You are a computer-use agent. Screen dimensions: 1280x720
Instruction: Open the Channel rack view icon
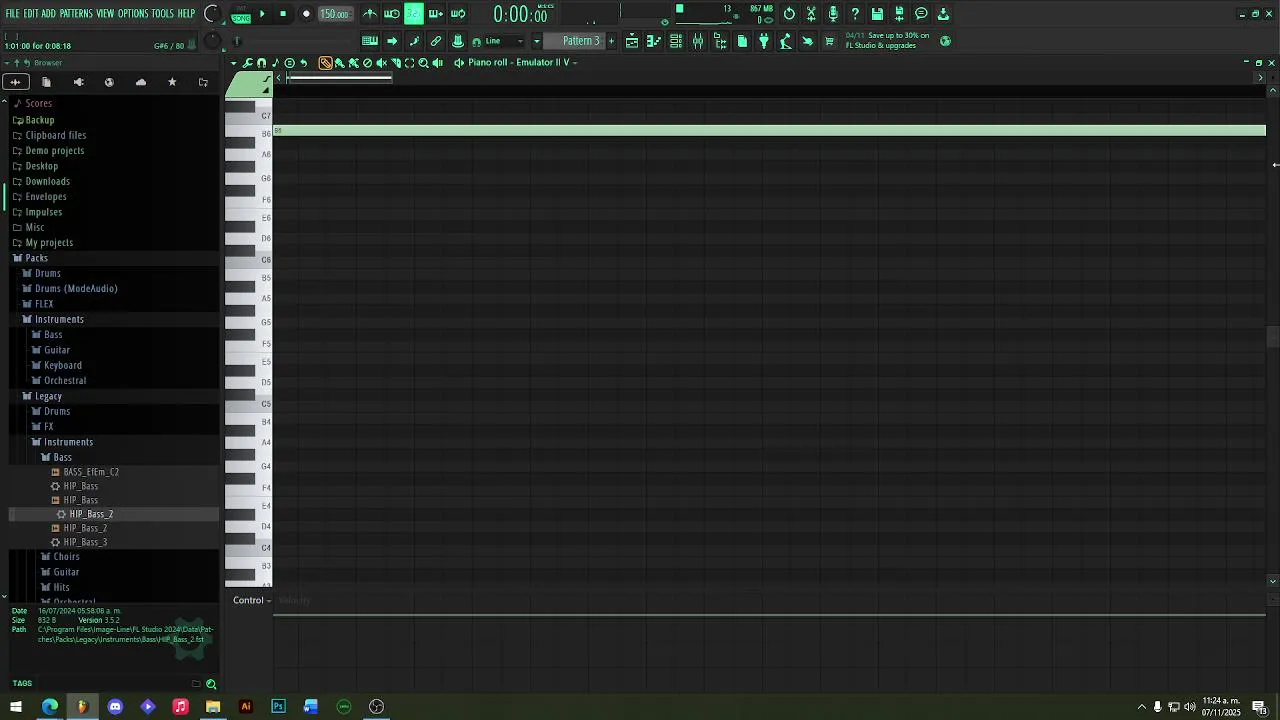pos(676,41)
